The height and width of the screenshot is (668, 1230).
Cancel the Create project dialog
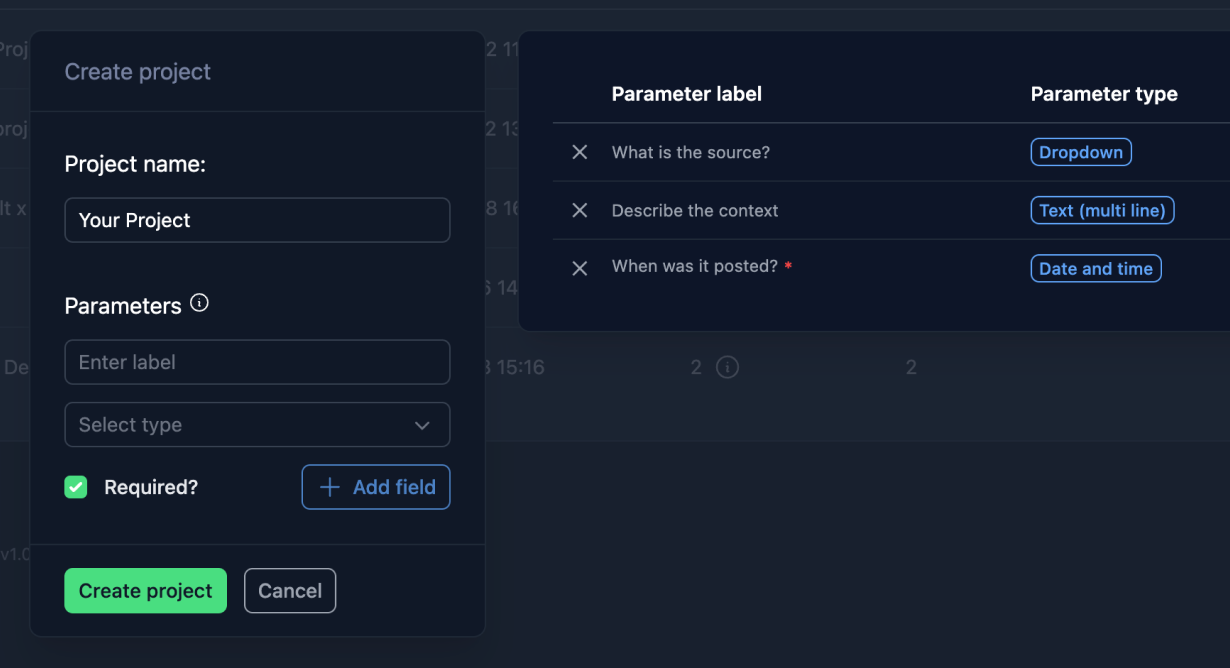290,591
